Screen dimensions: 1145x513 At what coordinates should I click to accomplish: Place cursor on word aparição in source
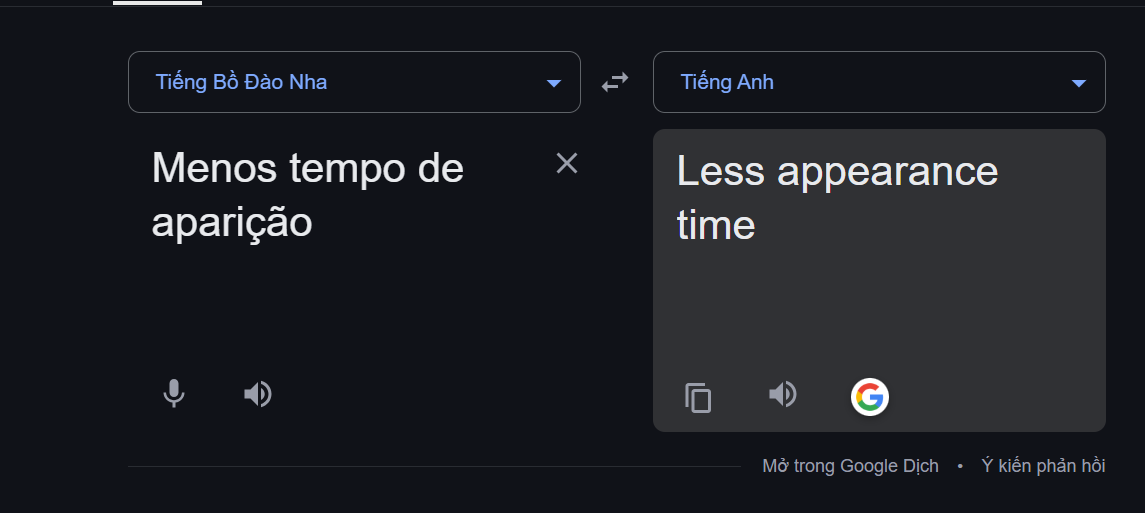(x=232, y=224)
